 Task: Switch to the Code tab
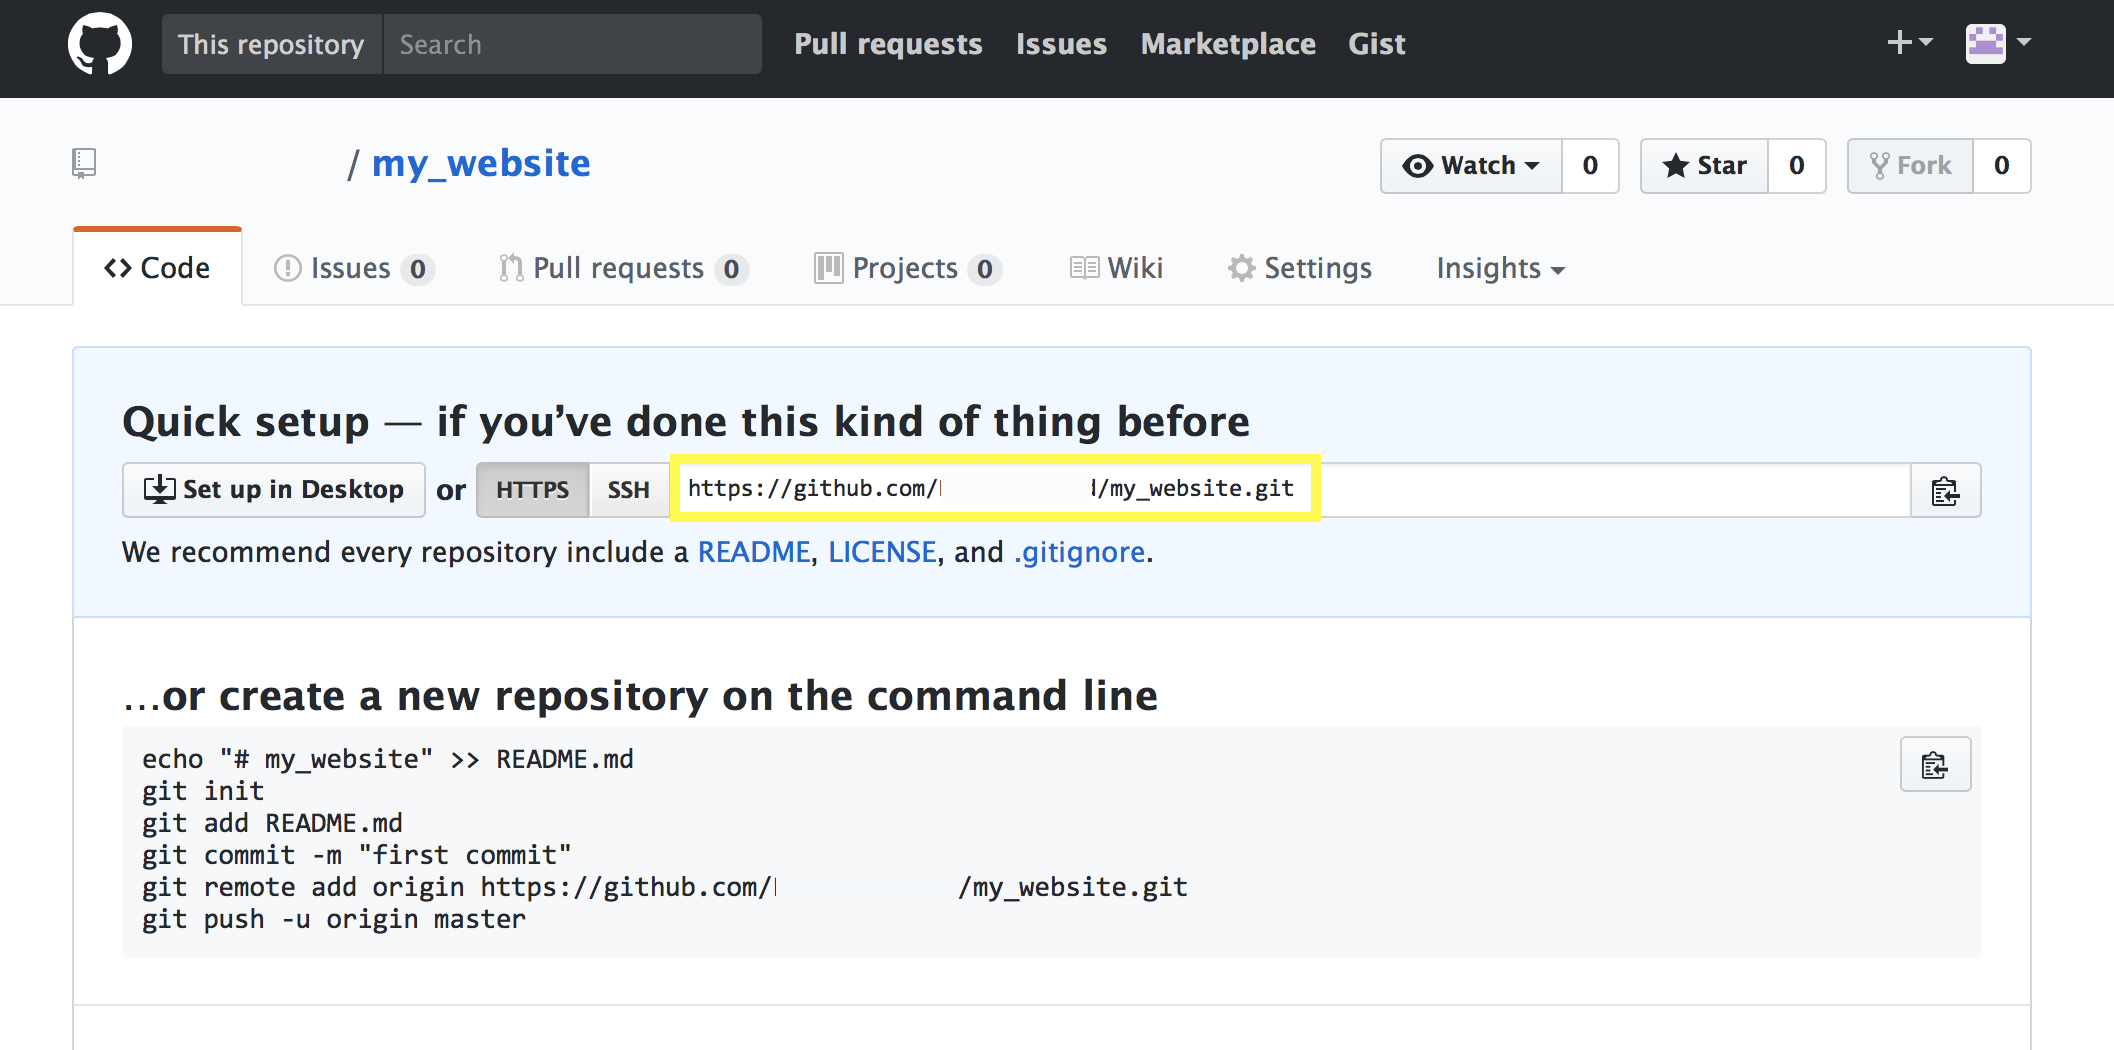coord(157,268)
